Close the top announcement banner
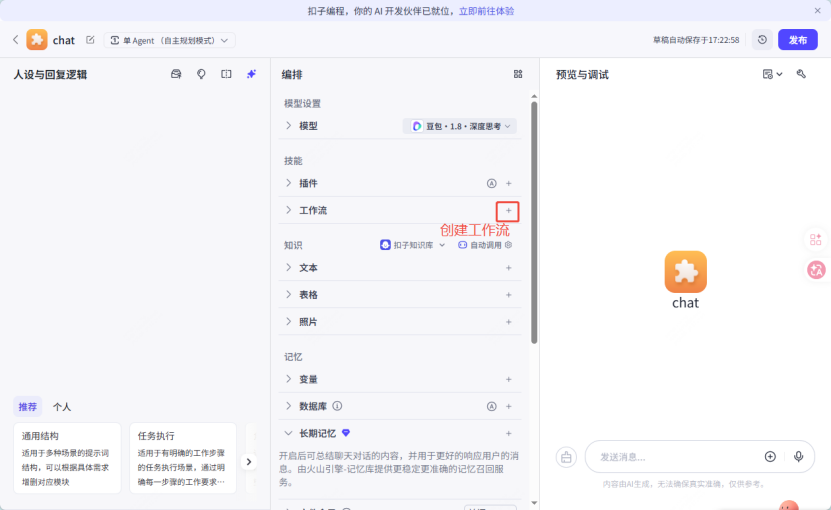 tap(817, 11)
